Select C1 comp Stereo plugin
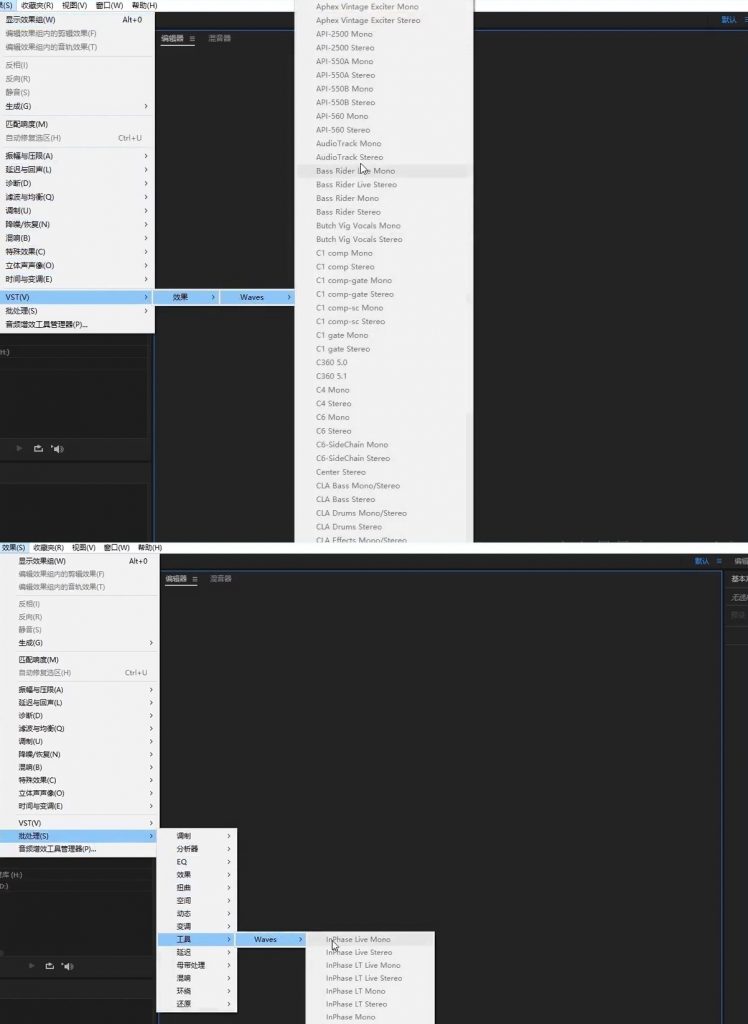Image resolution: width=748 pixels, height=1024 pixels. (345, 267)
